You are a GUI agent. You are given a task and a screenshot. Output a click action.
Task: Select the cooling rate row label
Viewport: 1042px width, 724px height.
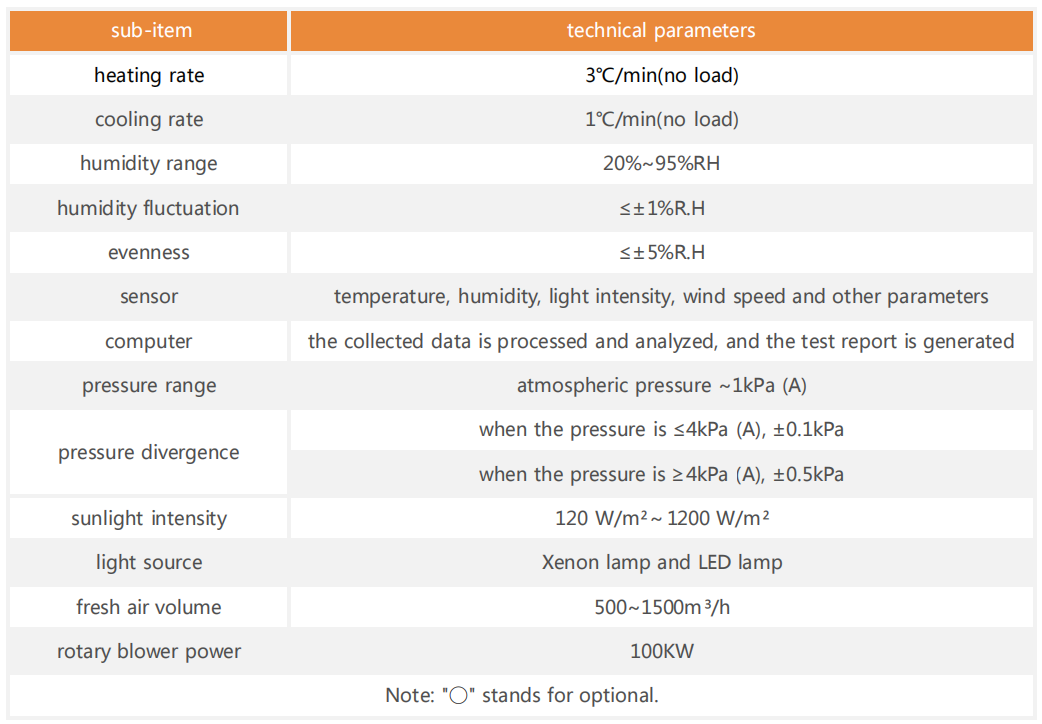(148, 120)
